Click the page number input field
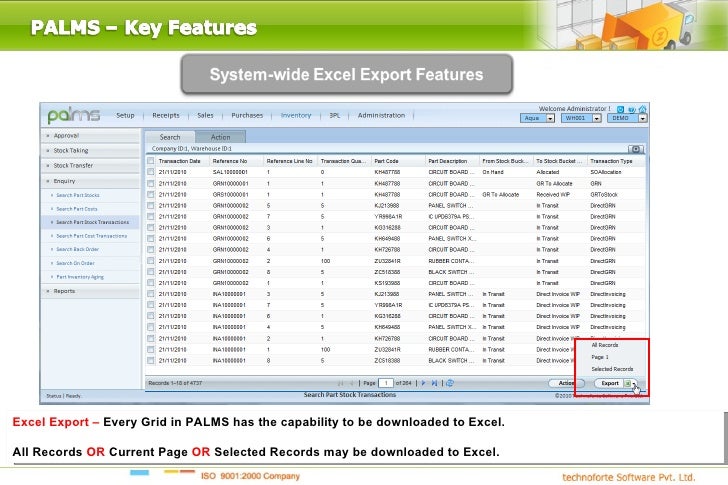Image resolution: width=728 pixels, height=485 pixels. 385,383
